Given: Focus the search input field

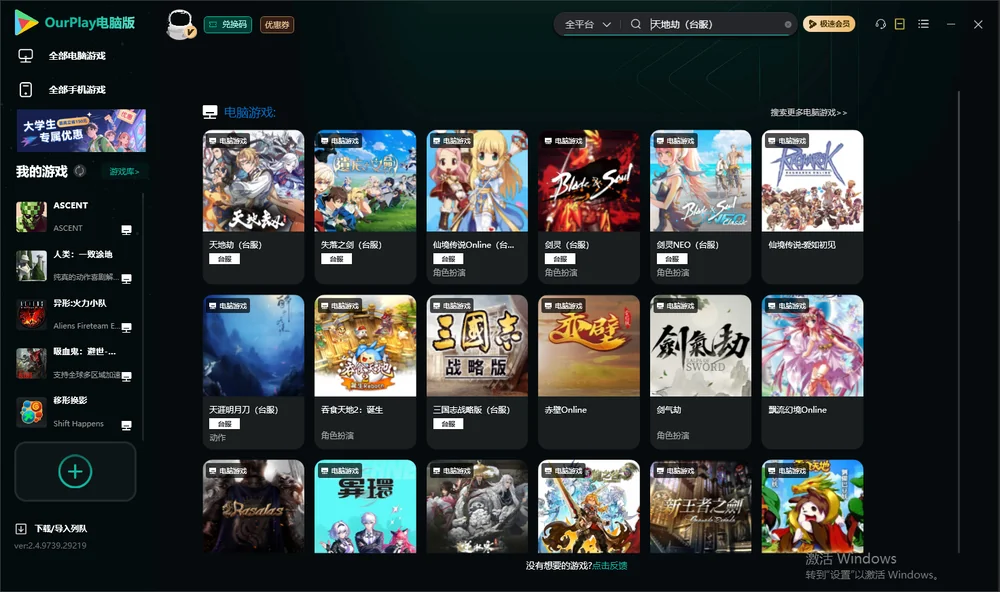Looking at the screenshot, I should 715,24.
